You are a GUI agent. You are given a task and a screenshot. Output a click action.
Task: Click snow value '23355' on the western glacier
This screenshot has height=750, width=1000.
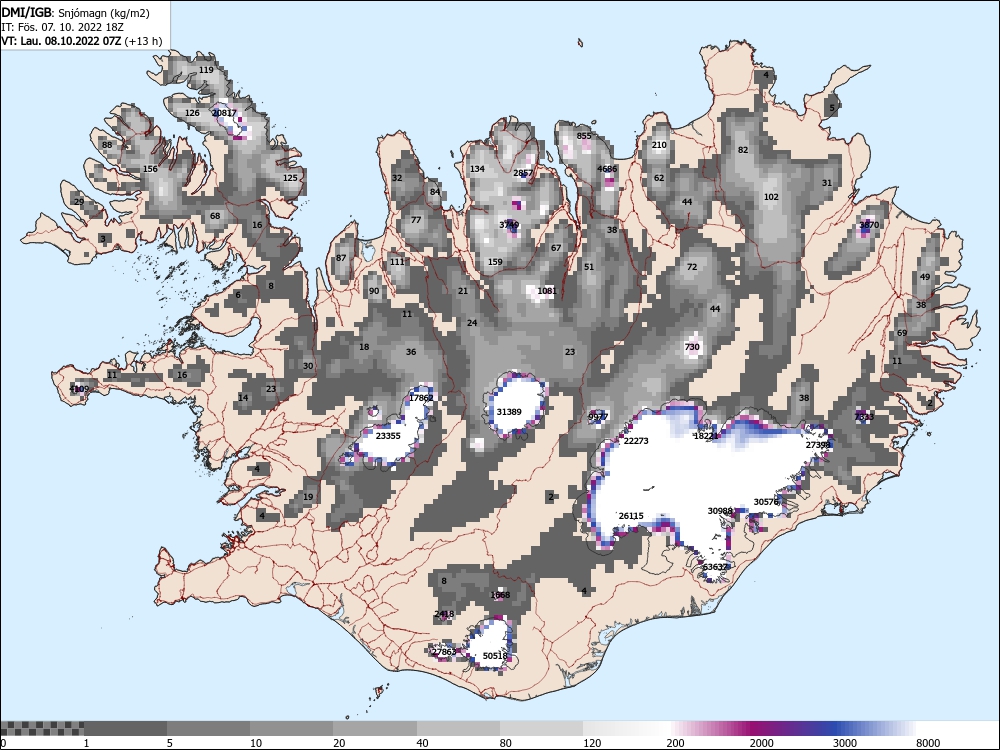click(388, 436)
